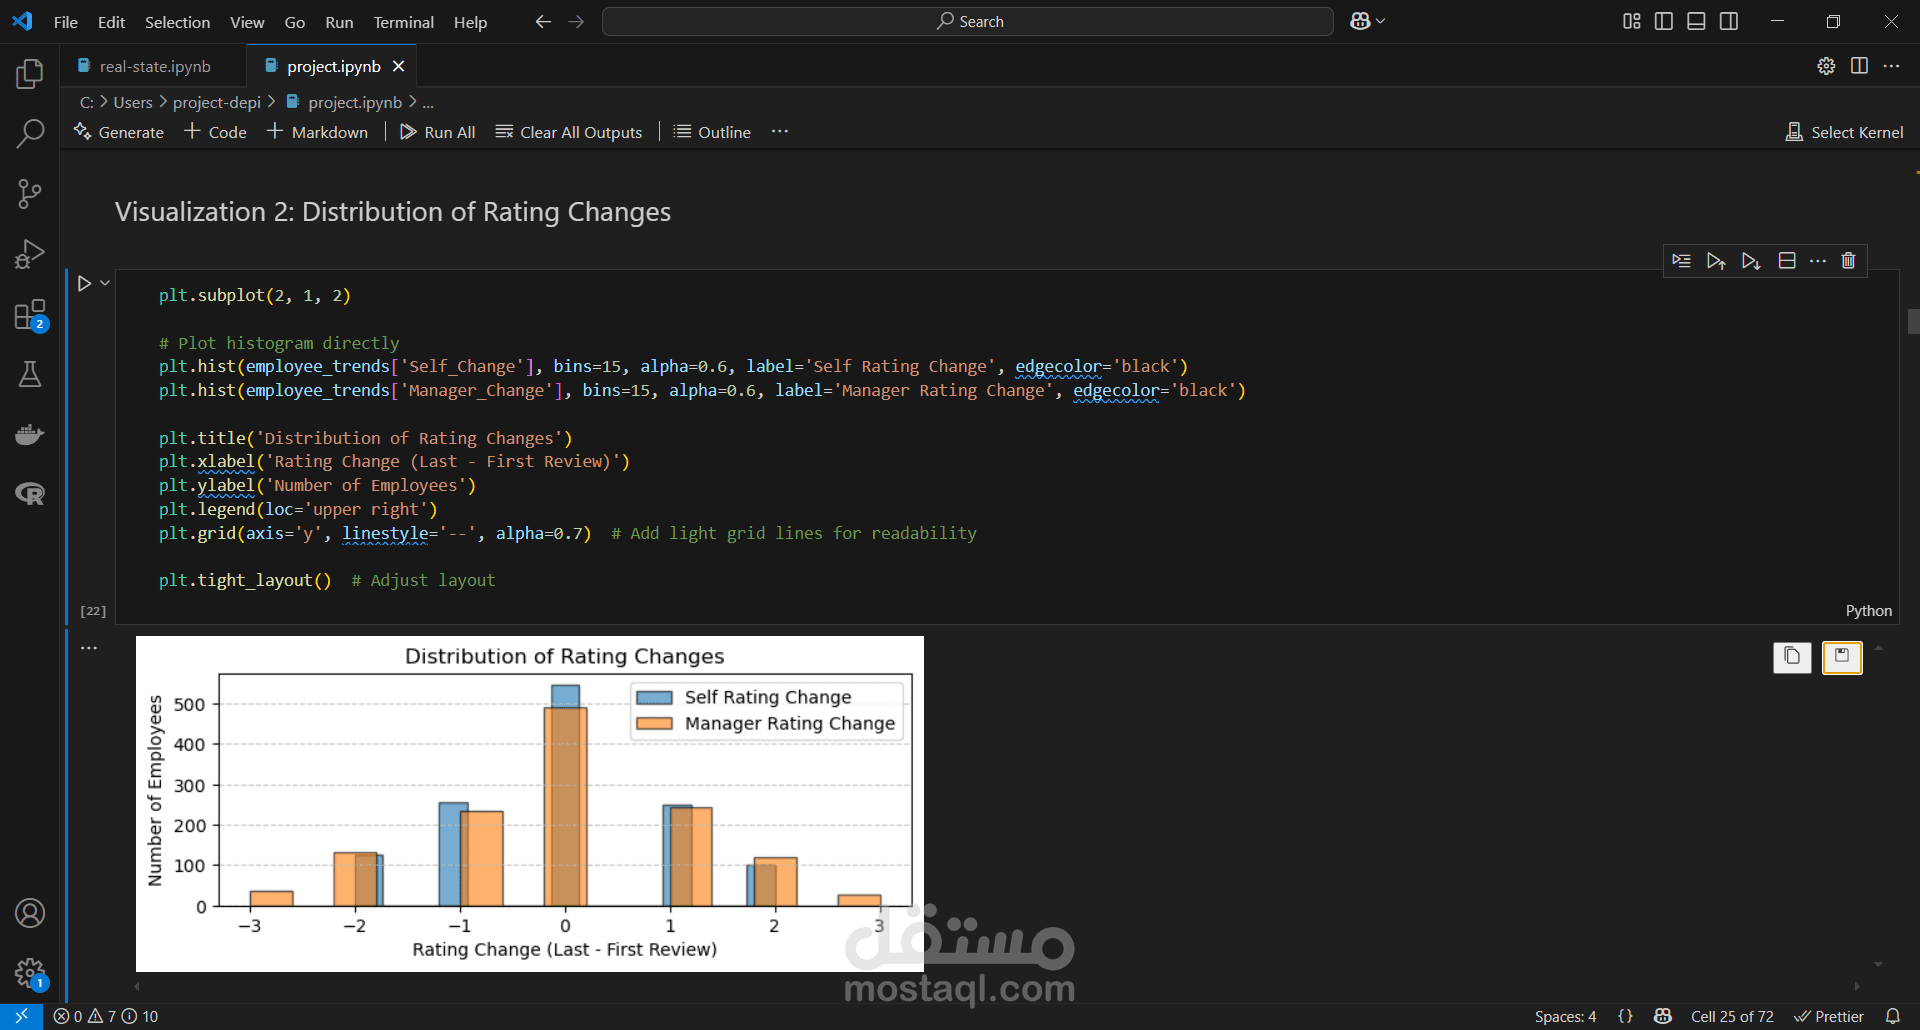1920x1030 pixels.
Task: Close the project.ipynb tab
Action: point(398,66)
